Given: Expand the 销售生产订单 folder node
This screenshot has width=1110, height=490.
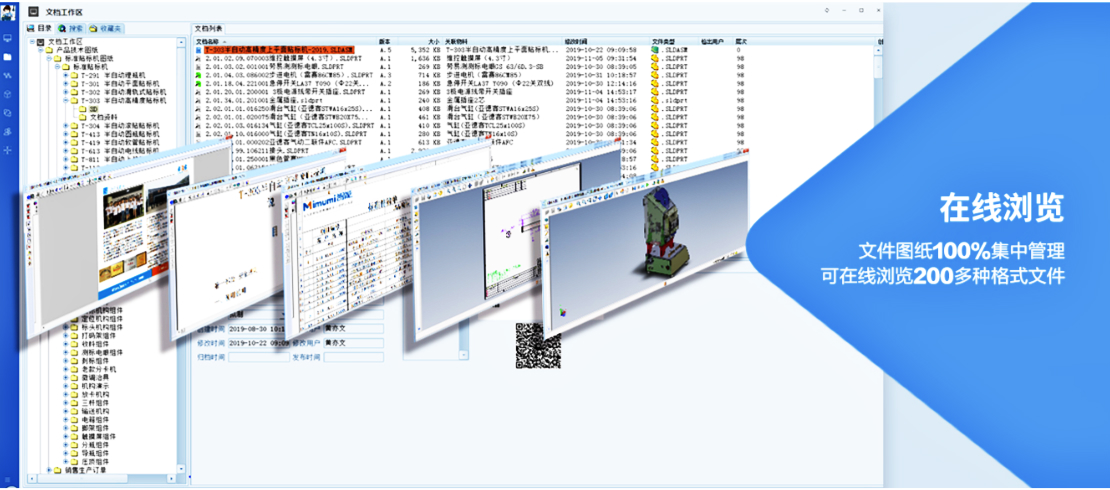Looking at the screenshot, I should pyautogui.click(x=49, y=470).
